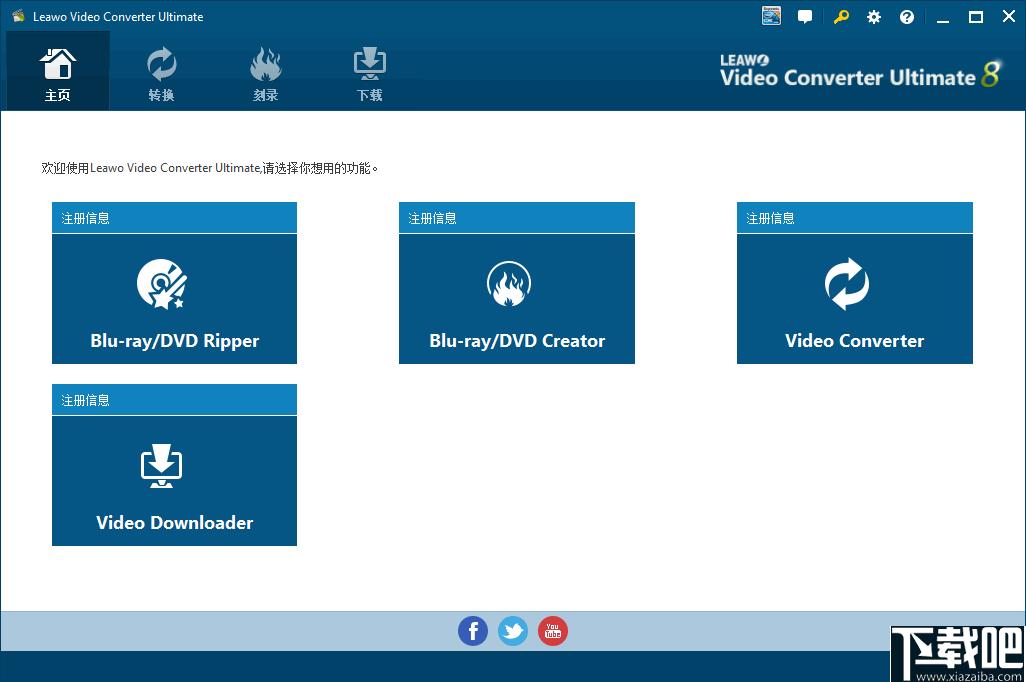
Task: Click the Leawo Video Converter Ultimate 8 logo
Action: pos(860,72)
